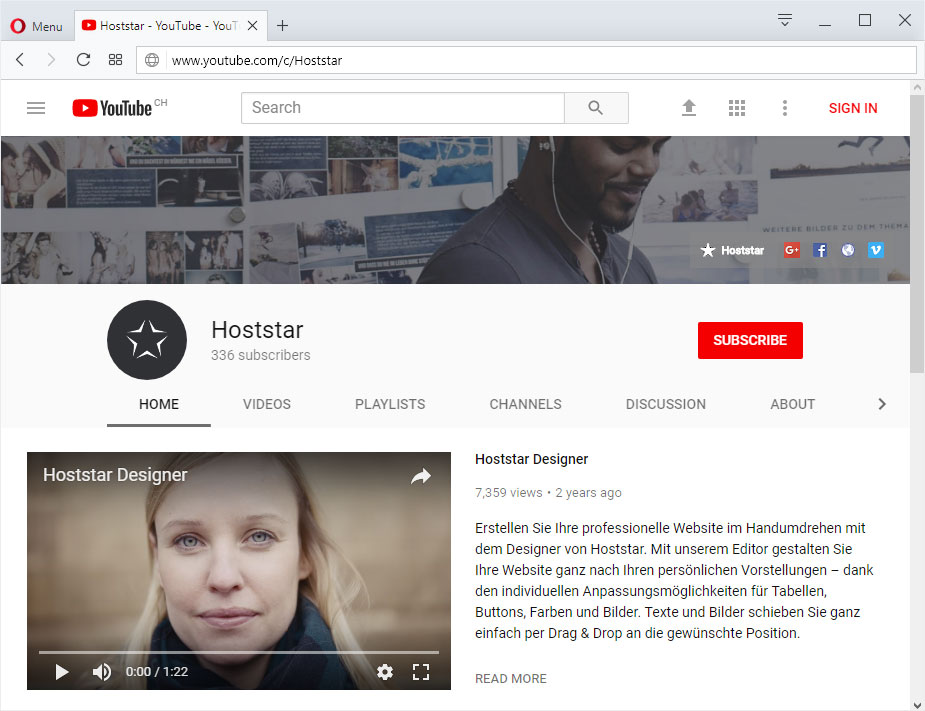The image size is (925, 711).
Task: Open the Facebook link on banner
Action: pyautogui.click(x=820, y=250)
